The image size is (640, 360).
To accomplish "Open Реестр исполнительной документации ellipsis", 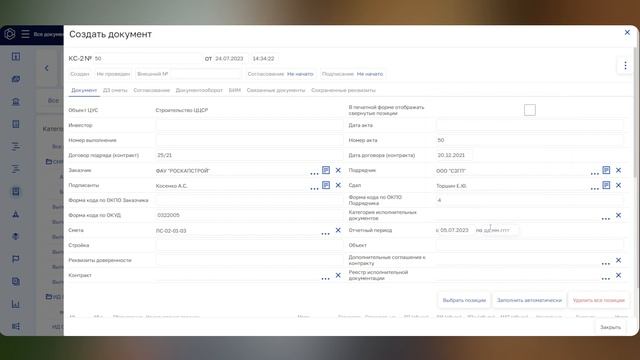I will (606, 278).
